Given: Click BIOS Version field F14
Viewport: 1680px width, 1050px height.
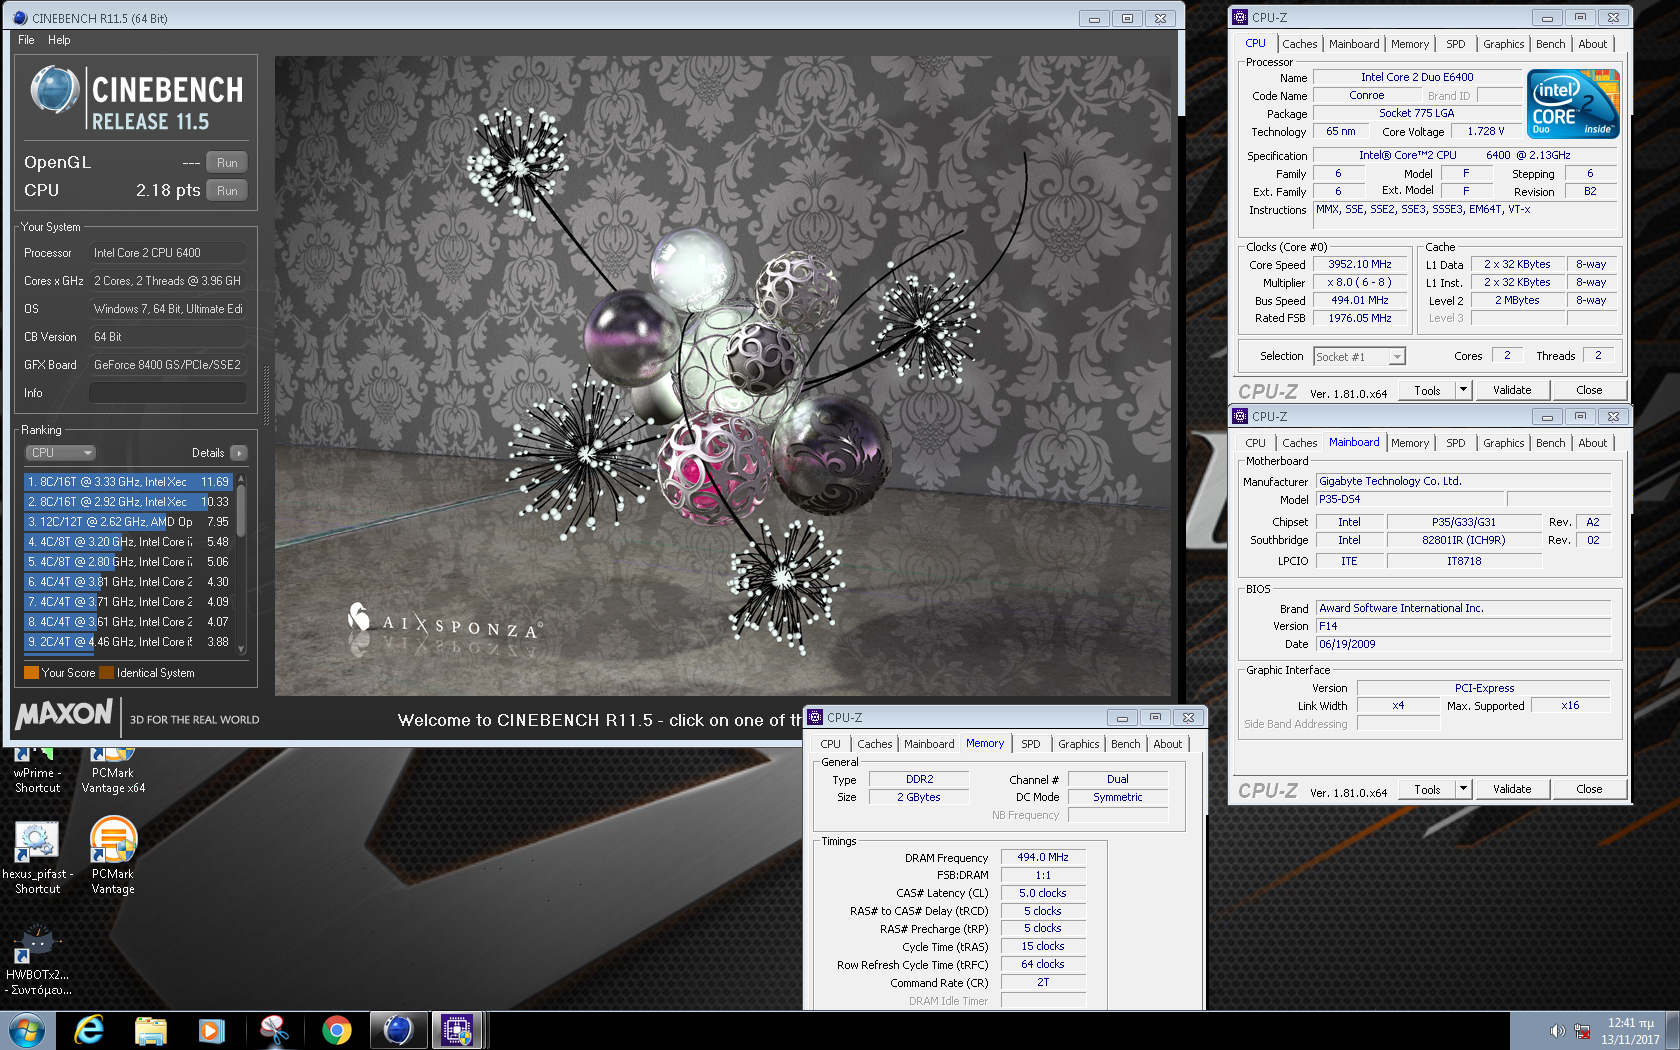Looking at the screenshot, I should 1463,626.
